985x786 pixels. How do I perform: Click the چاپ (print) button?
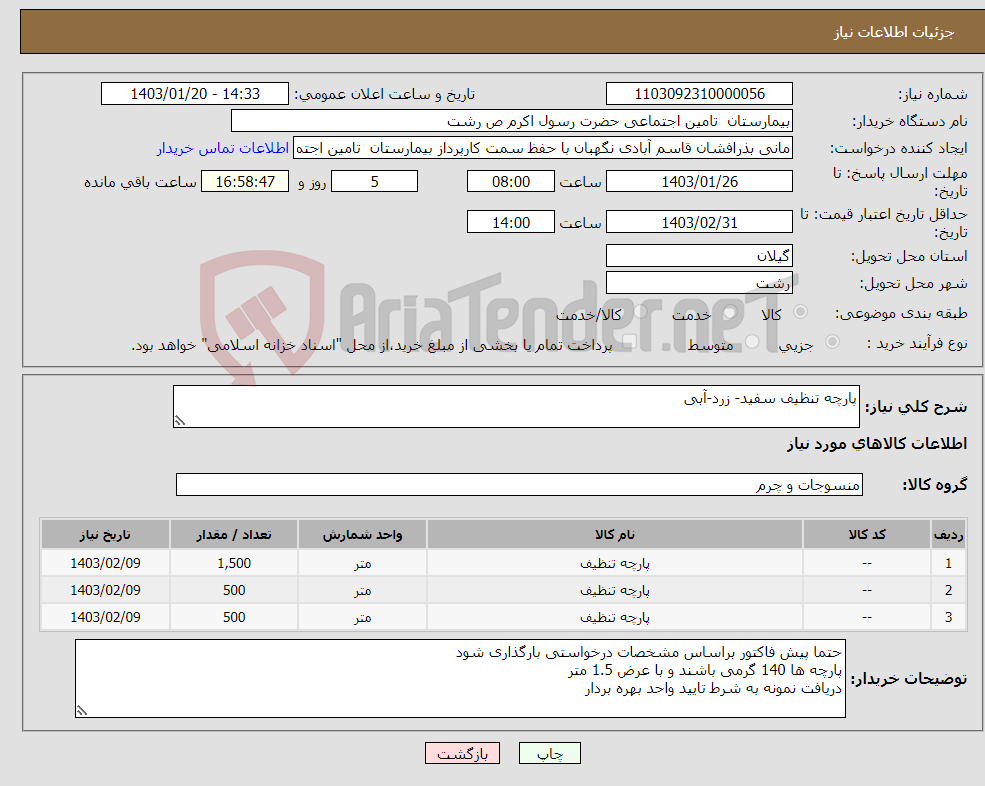[x=550, y=753]
